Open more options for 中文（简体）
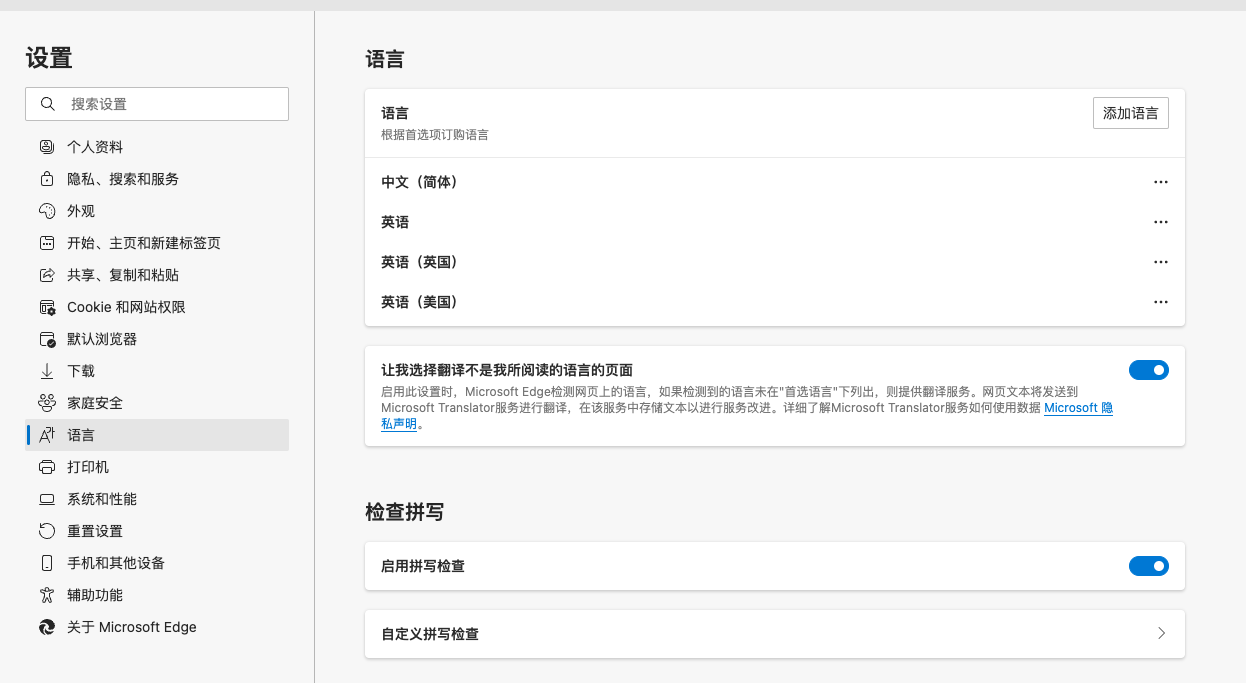Screen dimensions: 1246x683 [1161, 181]
